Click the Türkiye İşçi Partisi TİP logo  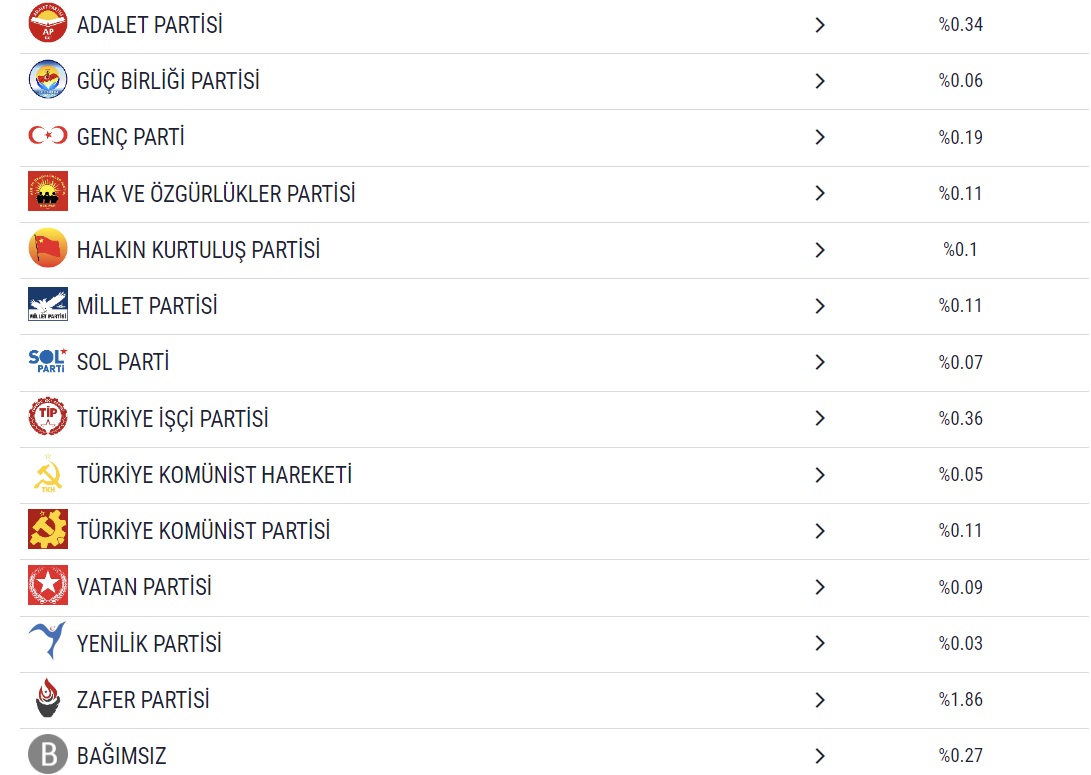48,418
